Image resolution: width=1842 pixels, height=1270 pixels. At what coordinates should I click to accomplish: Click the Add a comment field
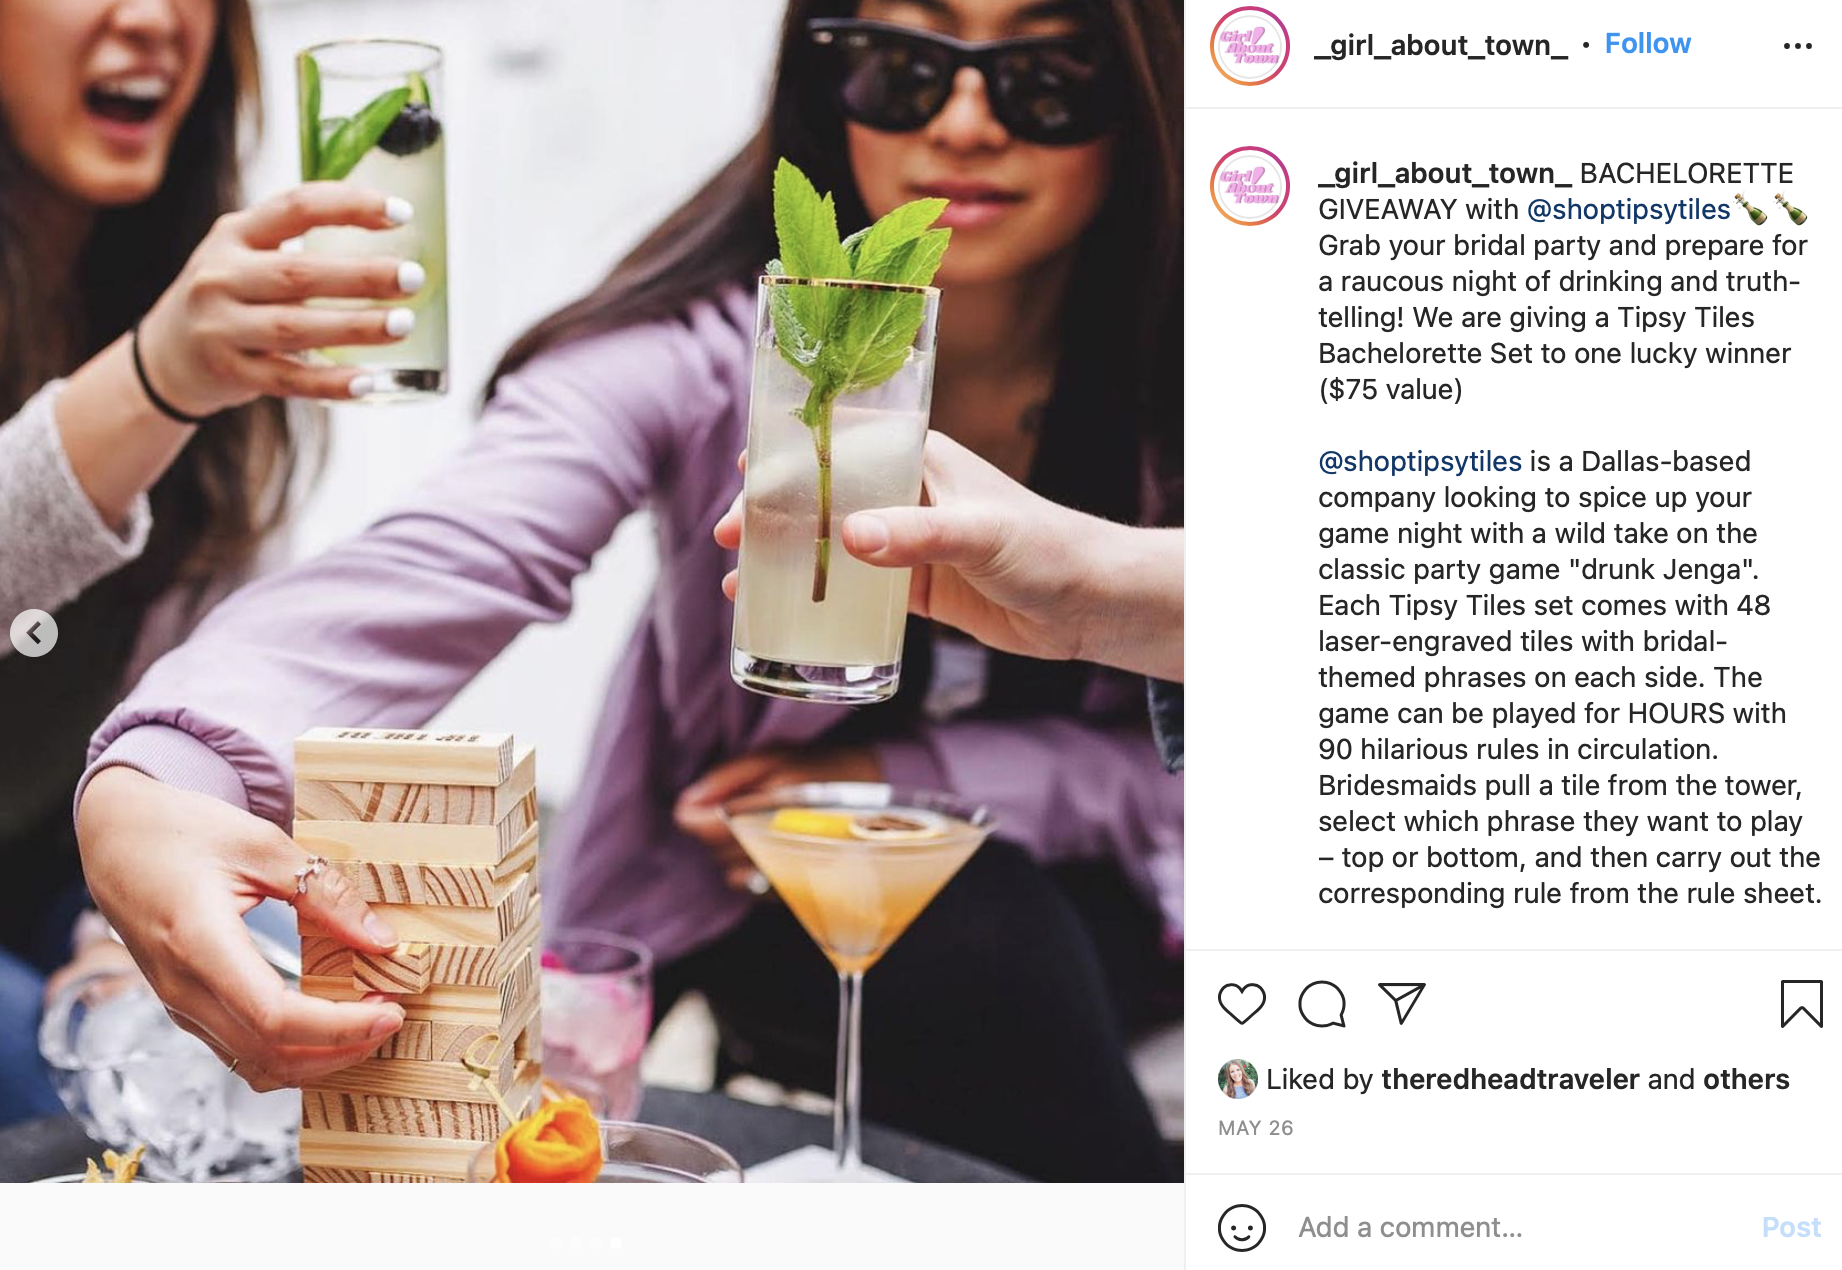[1519, 1227]
